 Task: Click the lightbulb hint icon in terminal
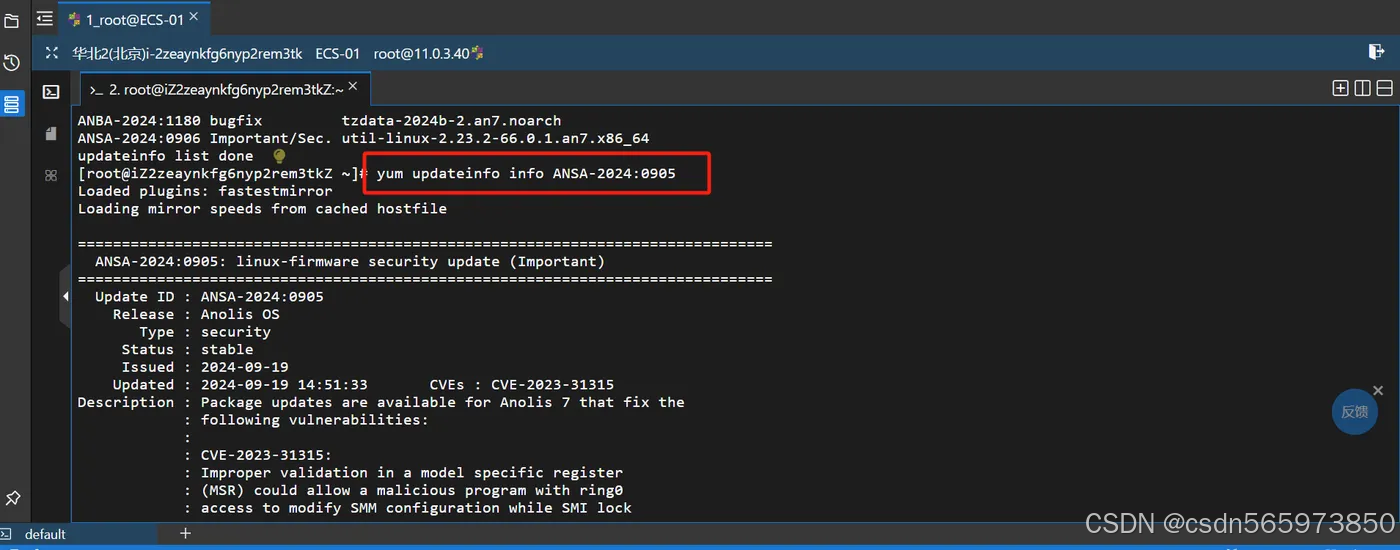click(279, 156)
